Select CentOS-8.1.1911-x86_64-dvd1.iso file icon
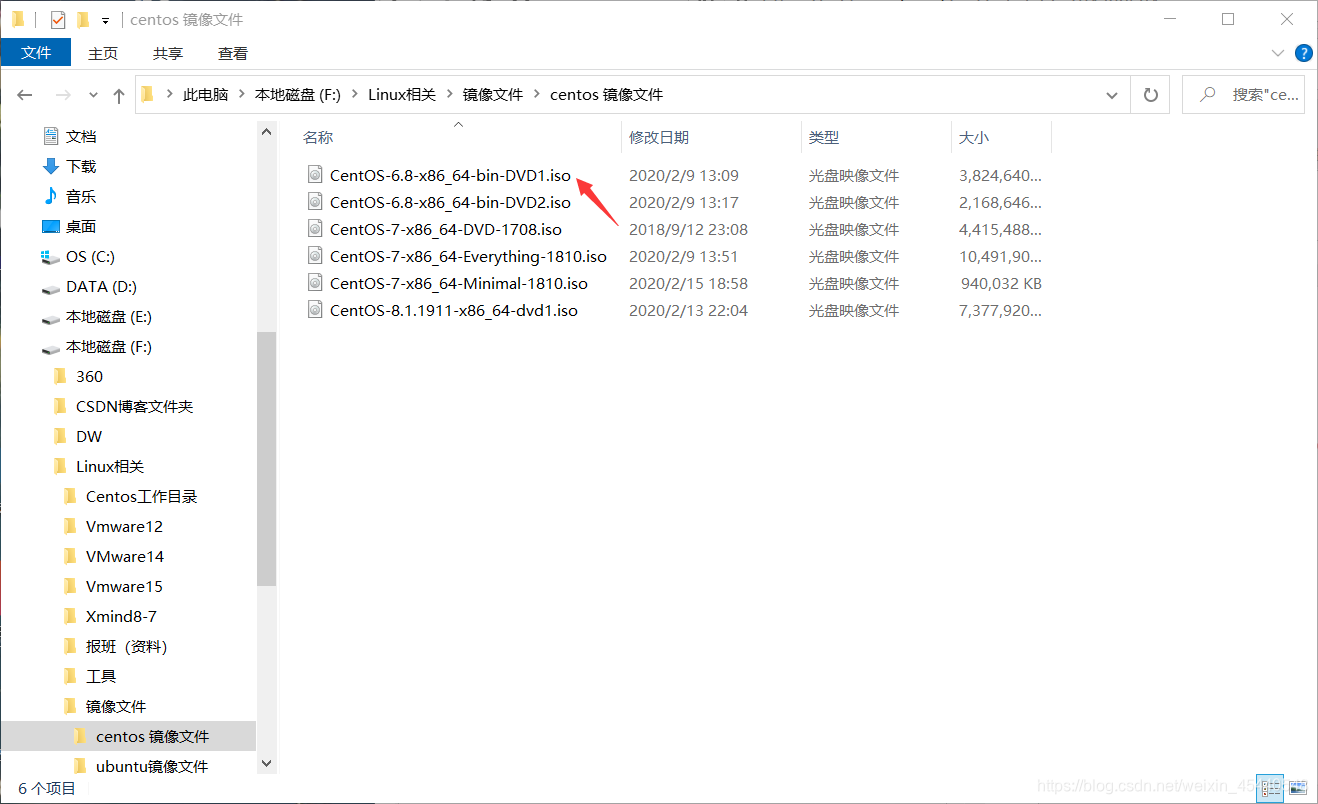 coord(314,310)
